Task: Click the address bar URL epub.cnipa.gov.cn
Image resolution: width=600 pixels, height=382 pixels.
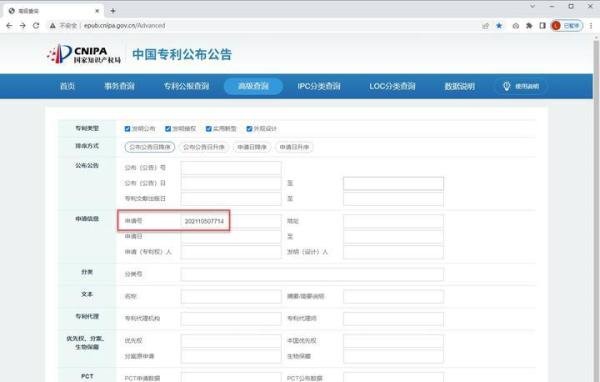Action: click(x=124, y=26)
